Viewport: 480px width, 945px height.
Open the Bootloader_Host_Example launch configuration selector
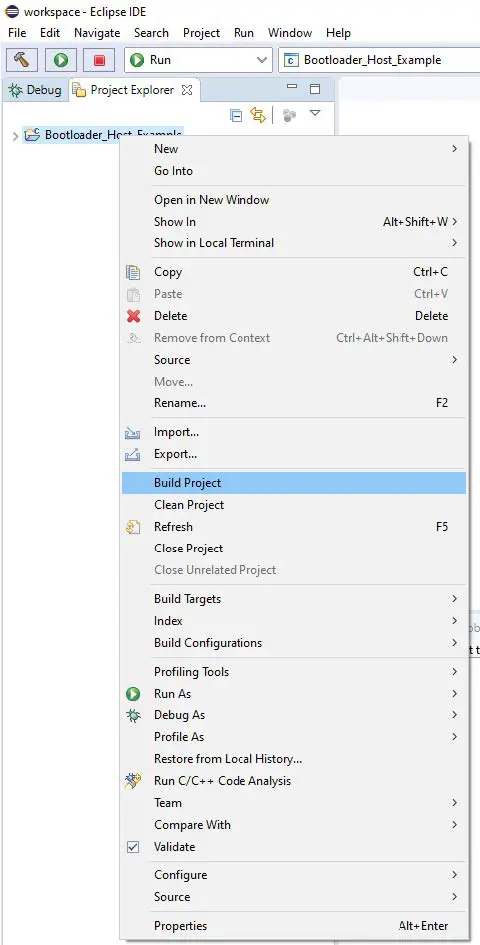[379, 60]
